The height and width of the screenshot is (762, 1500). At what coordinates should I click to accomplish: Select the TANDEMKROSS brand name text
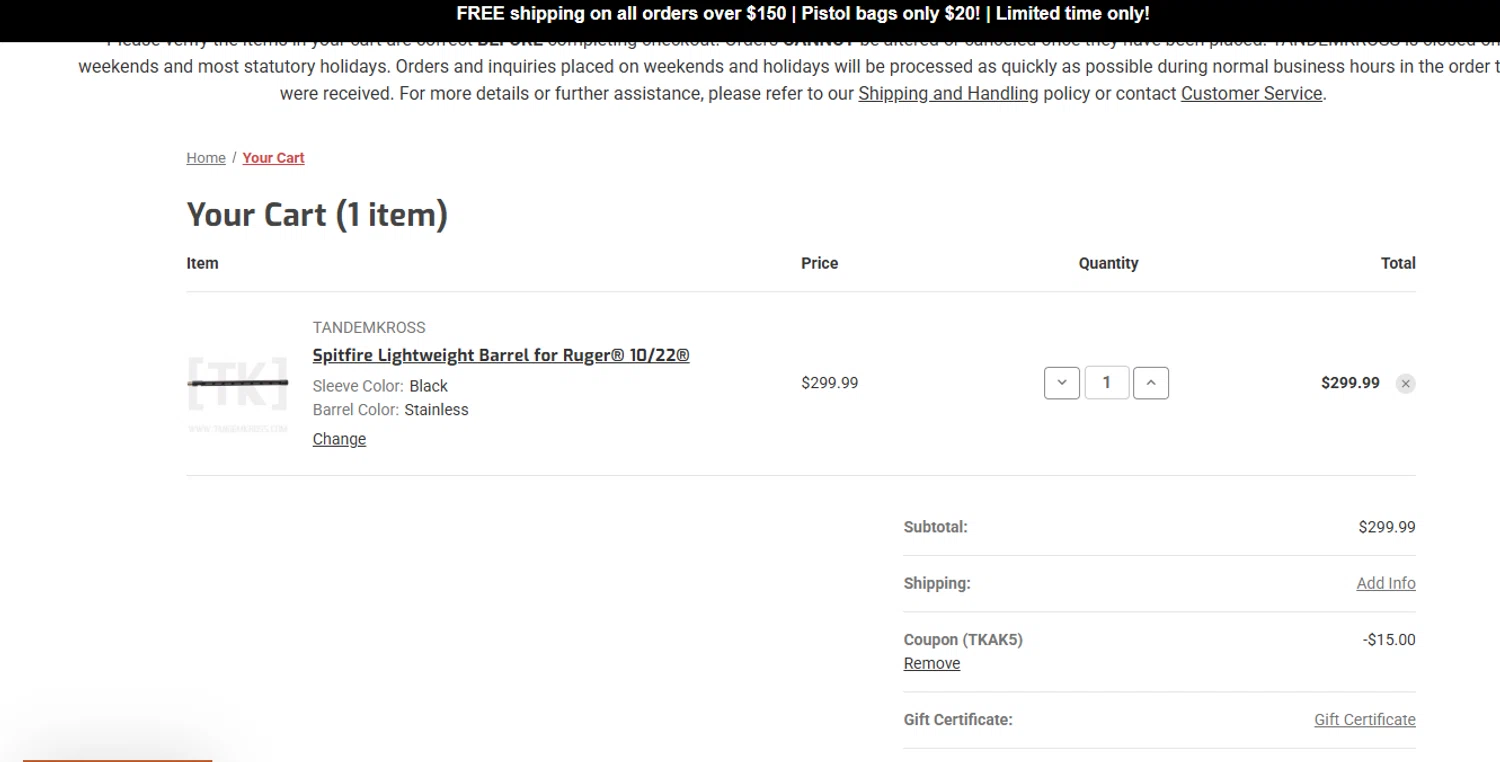click(x=369, y=327)
